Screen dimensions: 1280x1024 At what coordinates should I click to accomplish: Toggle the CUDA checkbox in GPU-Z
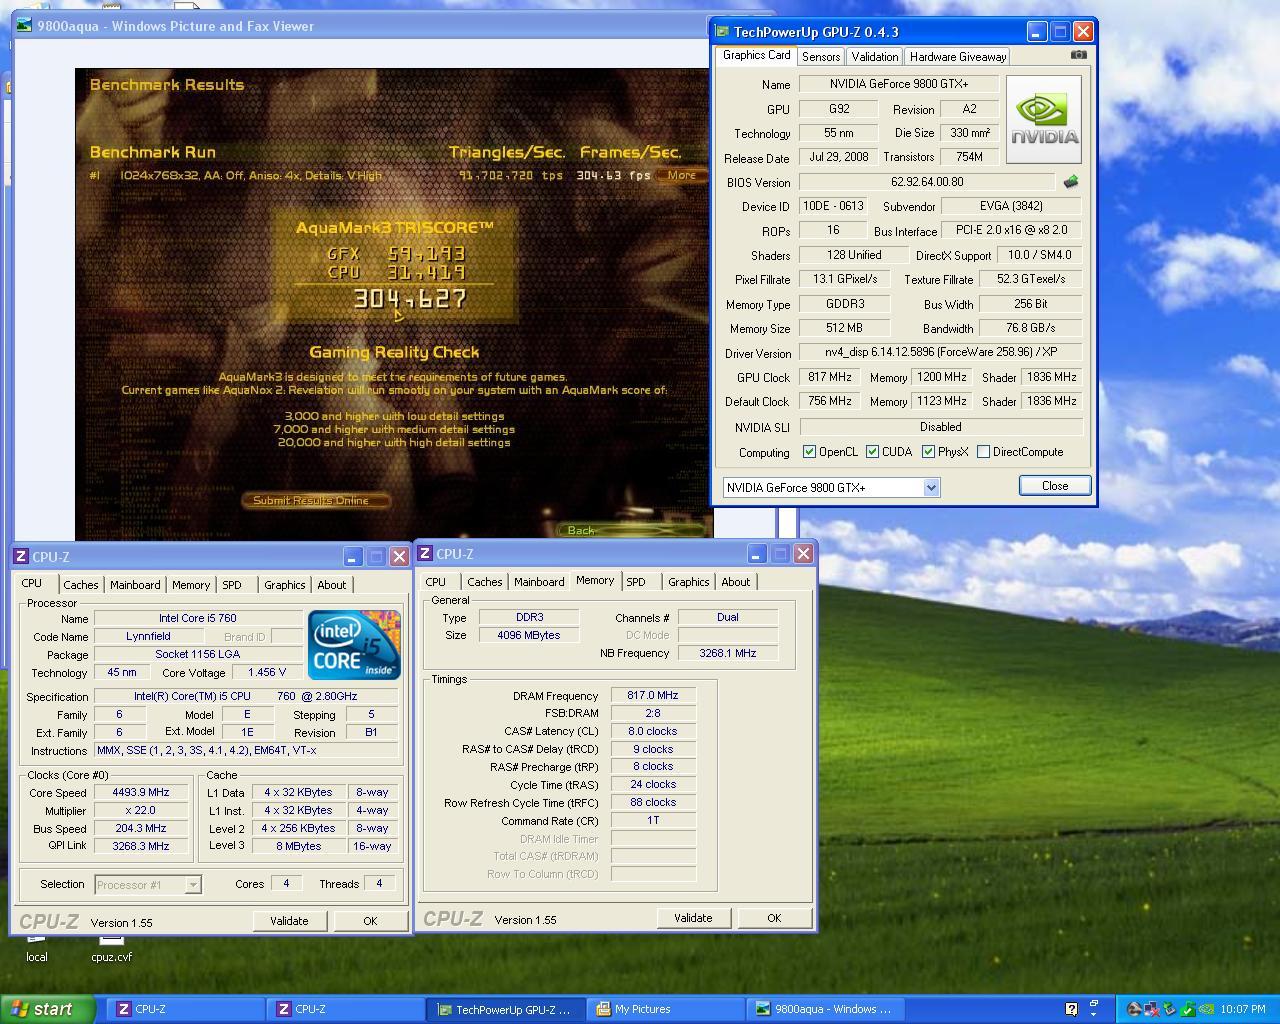click(x=872, y=452)
